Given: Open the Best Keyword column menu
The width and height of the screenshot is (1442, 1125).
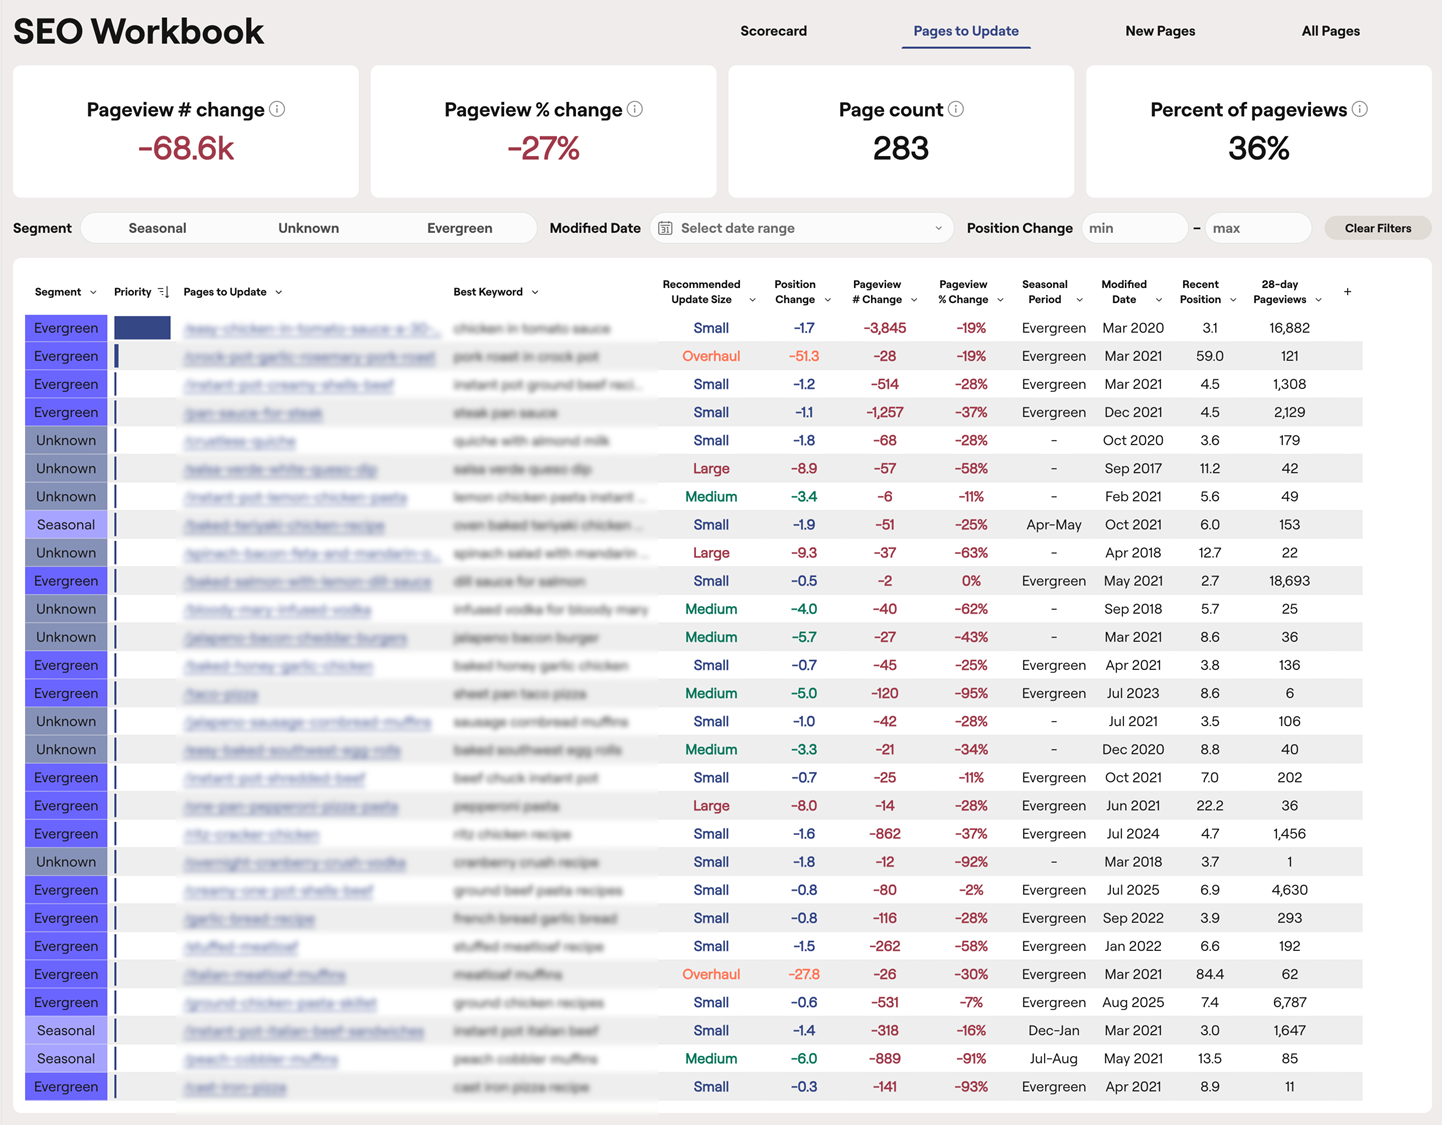Looking at the screenshot, I should click(x=535, y=292).
